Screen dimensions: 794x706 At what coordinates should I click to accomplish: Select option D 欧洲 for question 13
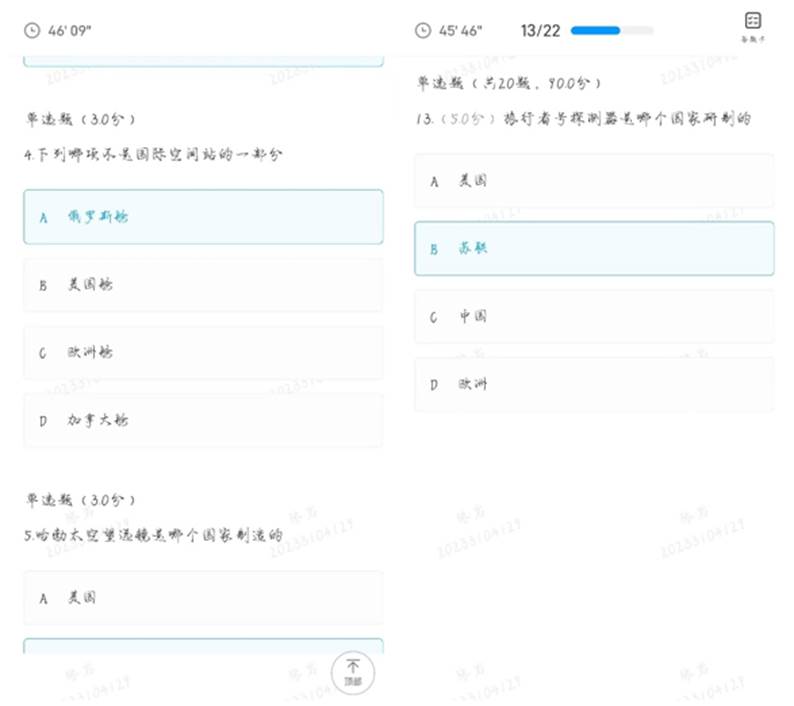[x=594, y=385]
